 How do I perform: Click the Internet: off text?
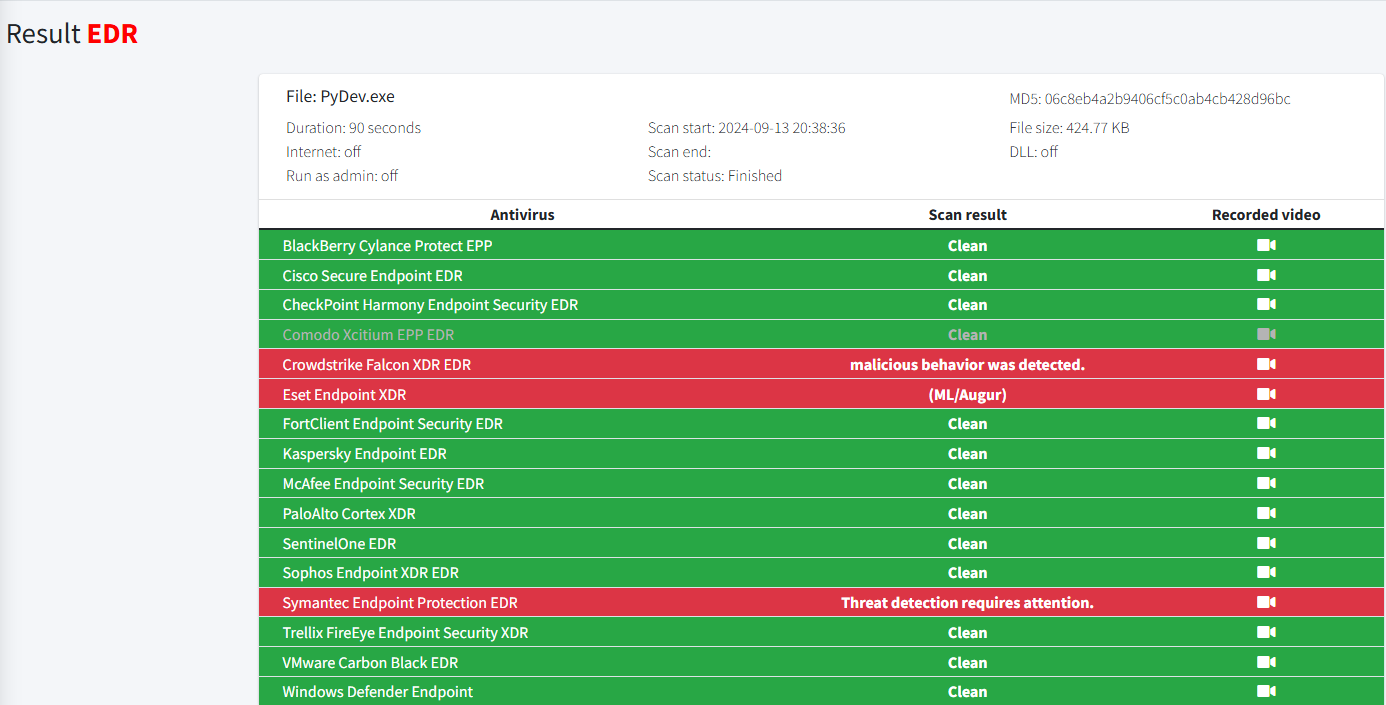(x=323, y=152)
